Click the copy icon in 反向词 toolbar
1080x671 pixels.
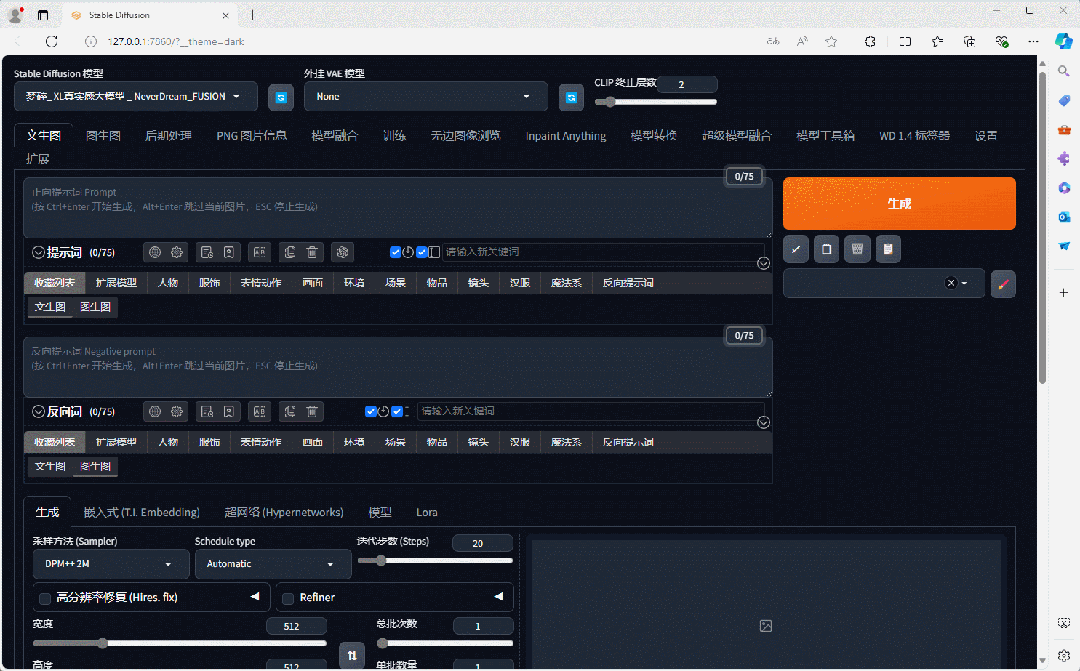tap(290, 411)
